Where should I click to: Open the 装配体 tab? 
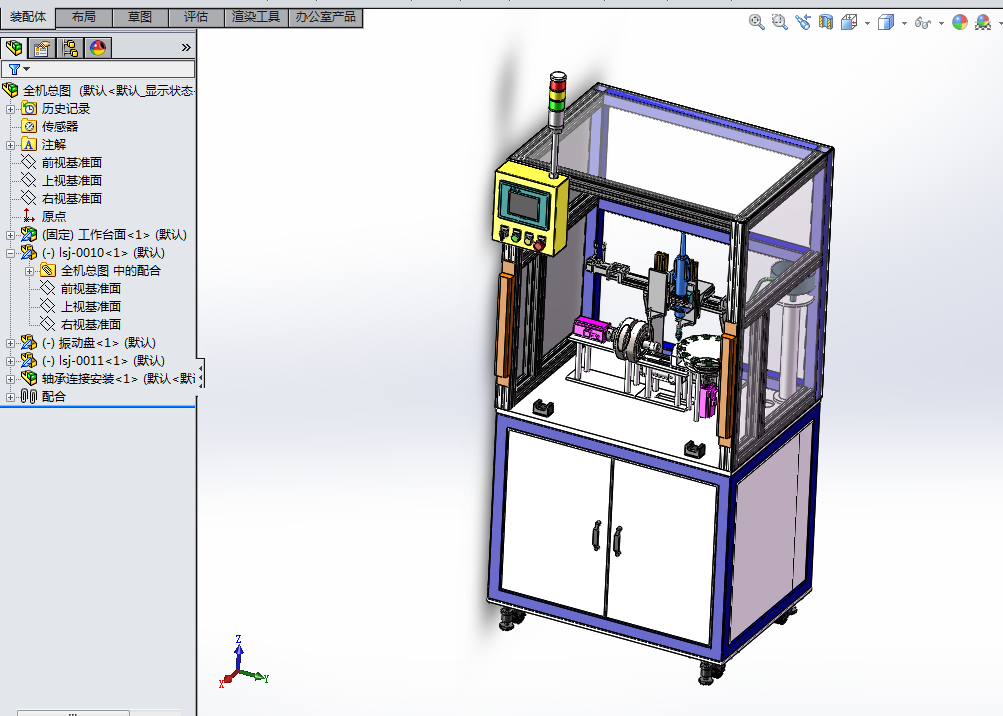[x=28, y=17]
